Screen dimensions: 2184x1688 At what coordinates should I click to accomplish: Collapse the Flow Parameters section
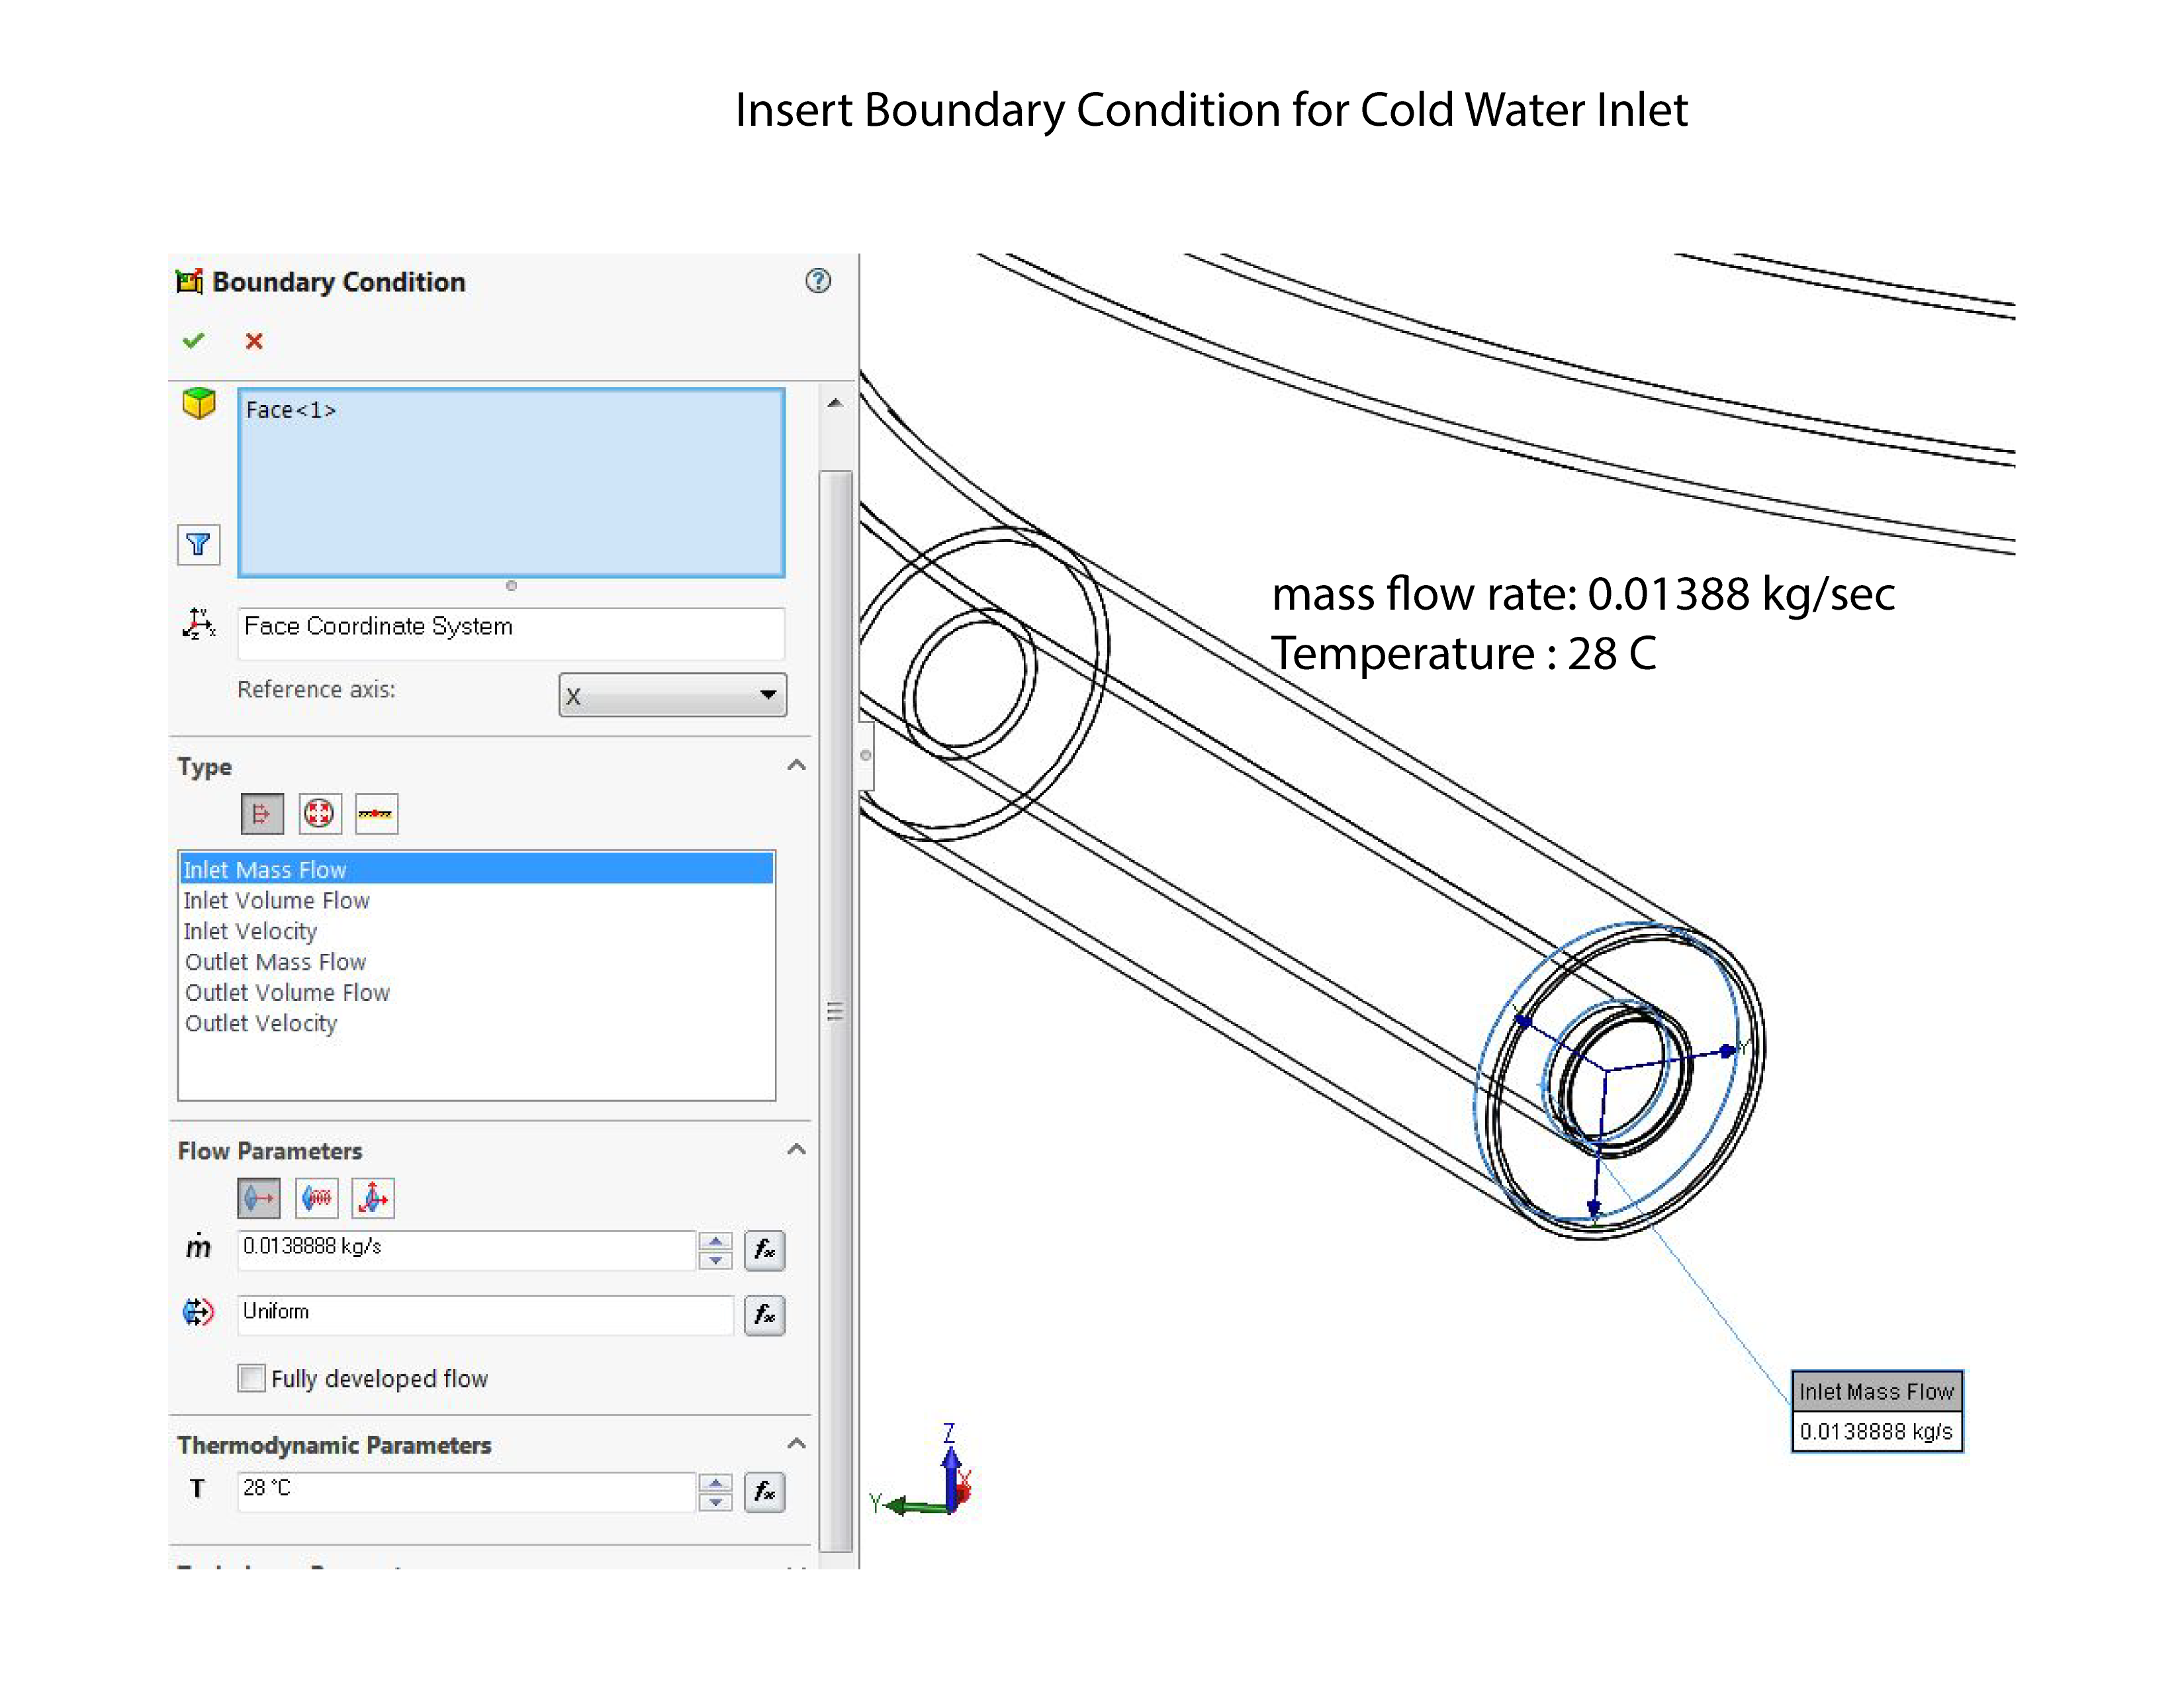[796, 1150]
